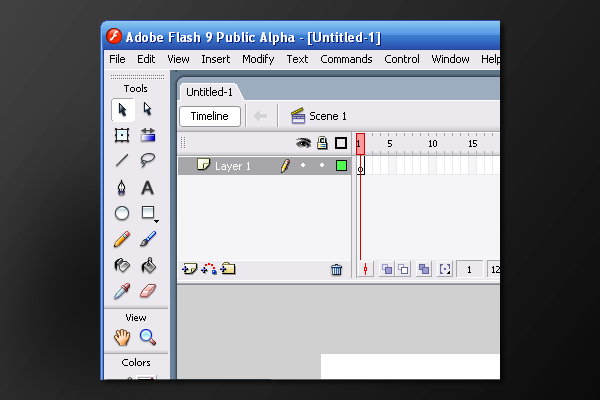Image resolution: width=600 pixels, height=400 pixels.
Task: Select the Paint Bucket tool
Action: click(148, 265)
